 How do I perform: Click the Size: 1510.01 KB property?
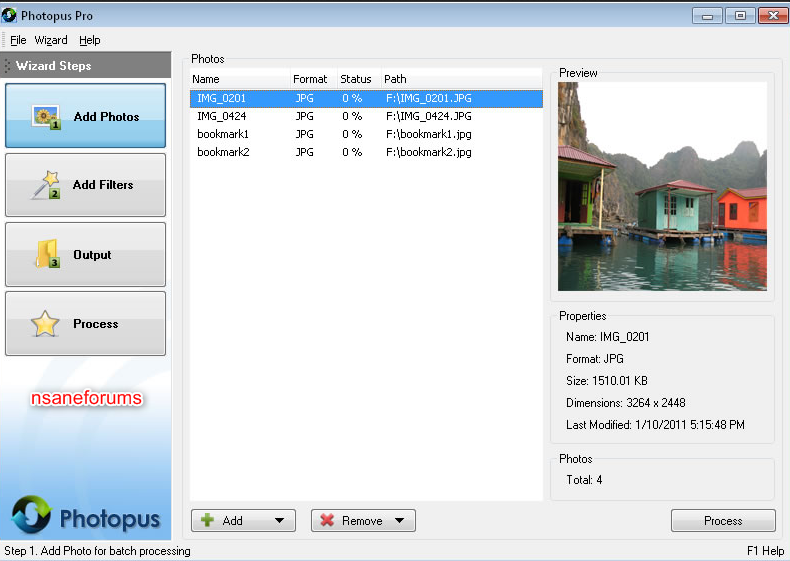click(x=607, y=381)
